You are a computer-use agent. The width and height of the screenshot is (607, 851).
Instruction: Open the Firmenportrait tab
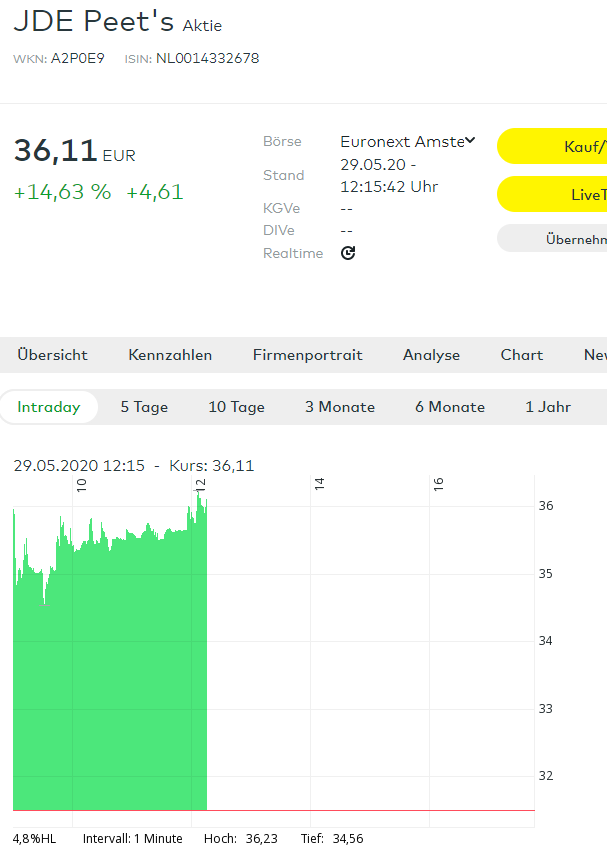[307, 355]
